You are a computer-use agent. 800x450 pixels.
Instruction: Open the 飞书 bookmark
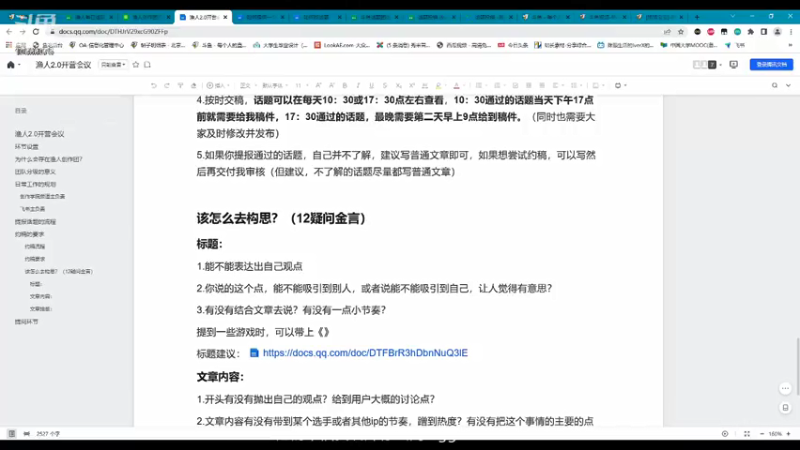point(735,45)
